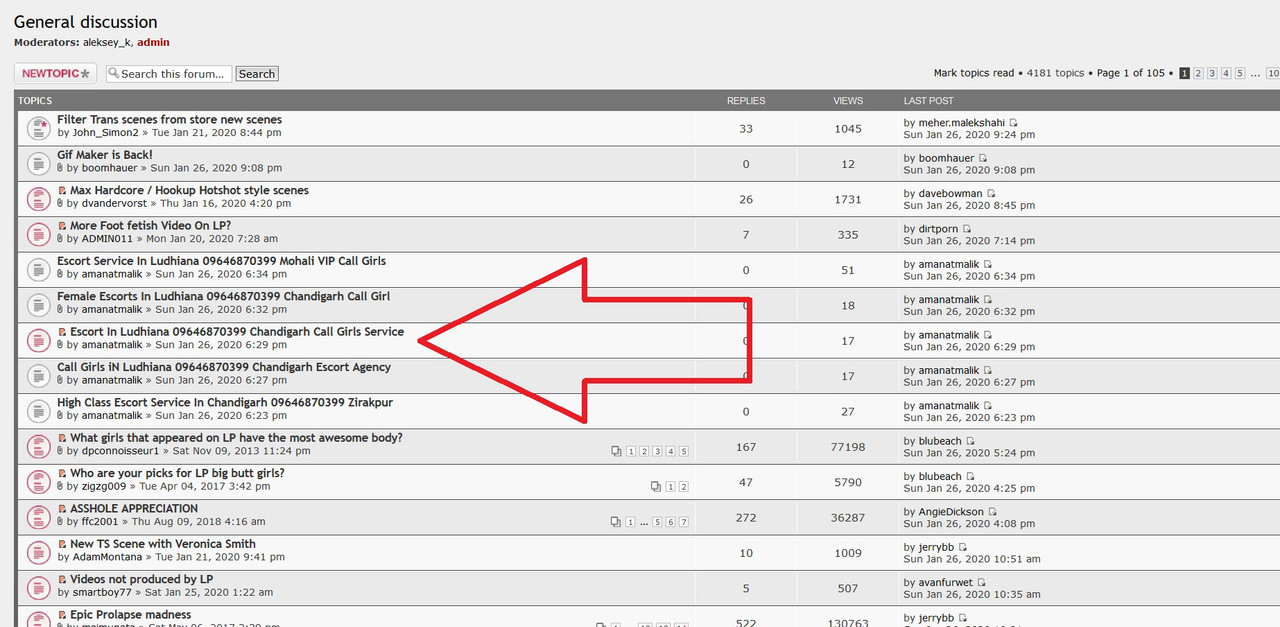Screen dimensions: 1280x627
Task: Click attachment paperclip icon by zigzg009's topic
Action: click(x=60, y=486)
